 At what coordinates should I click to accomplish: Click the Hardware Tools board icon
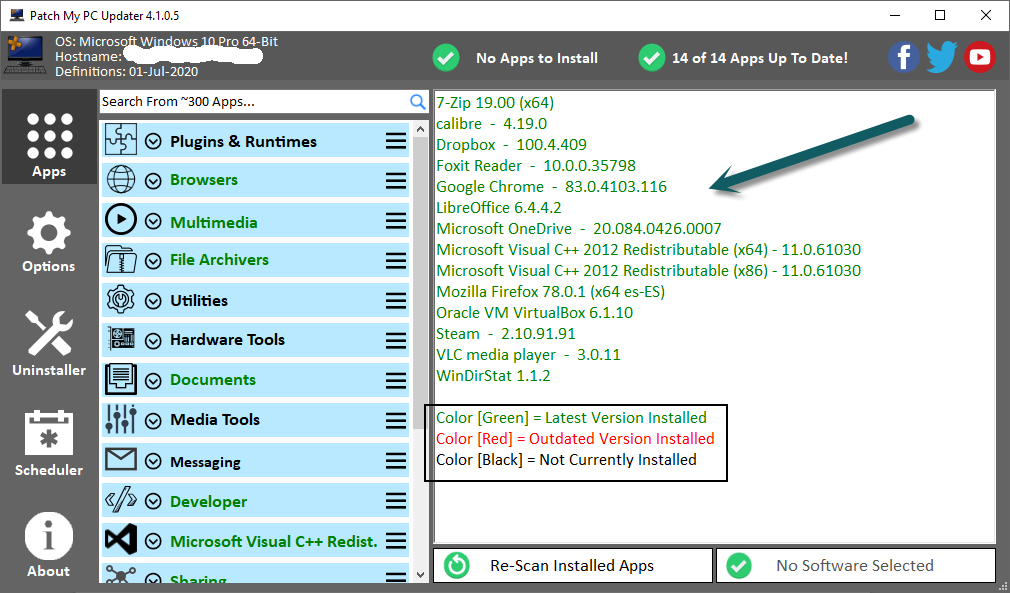tap(120, 339)
